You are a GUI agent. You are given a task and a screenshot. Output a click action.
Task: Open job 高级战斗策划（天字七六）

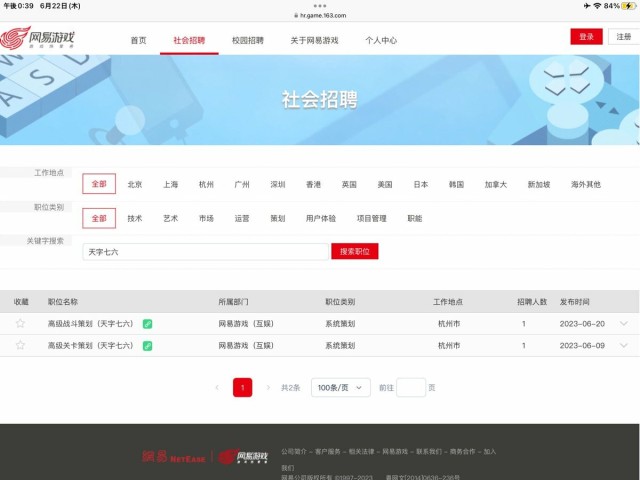[91, 324]
